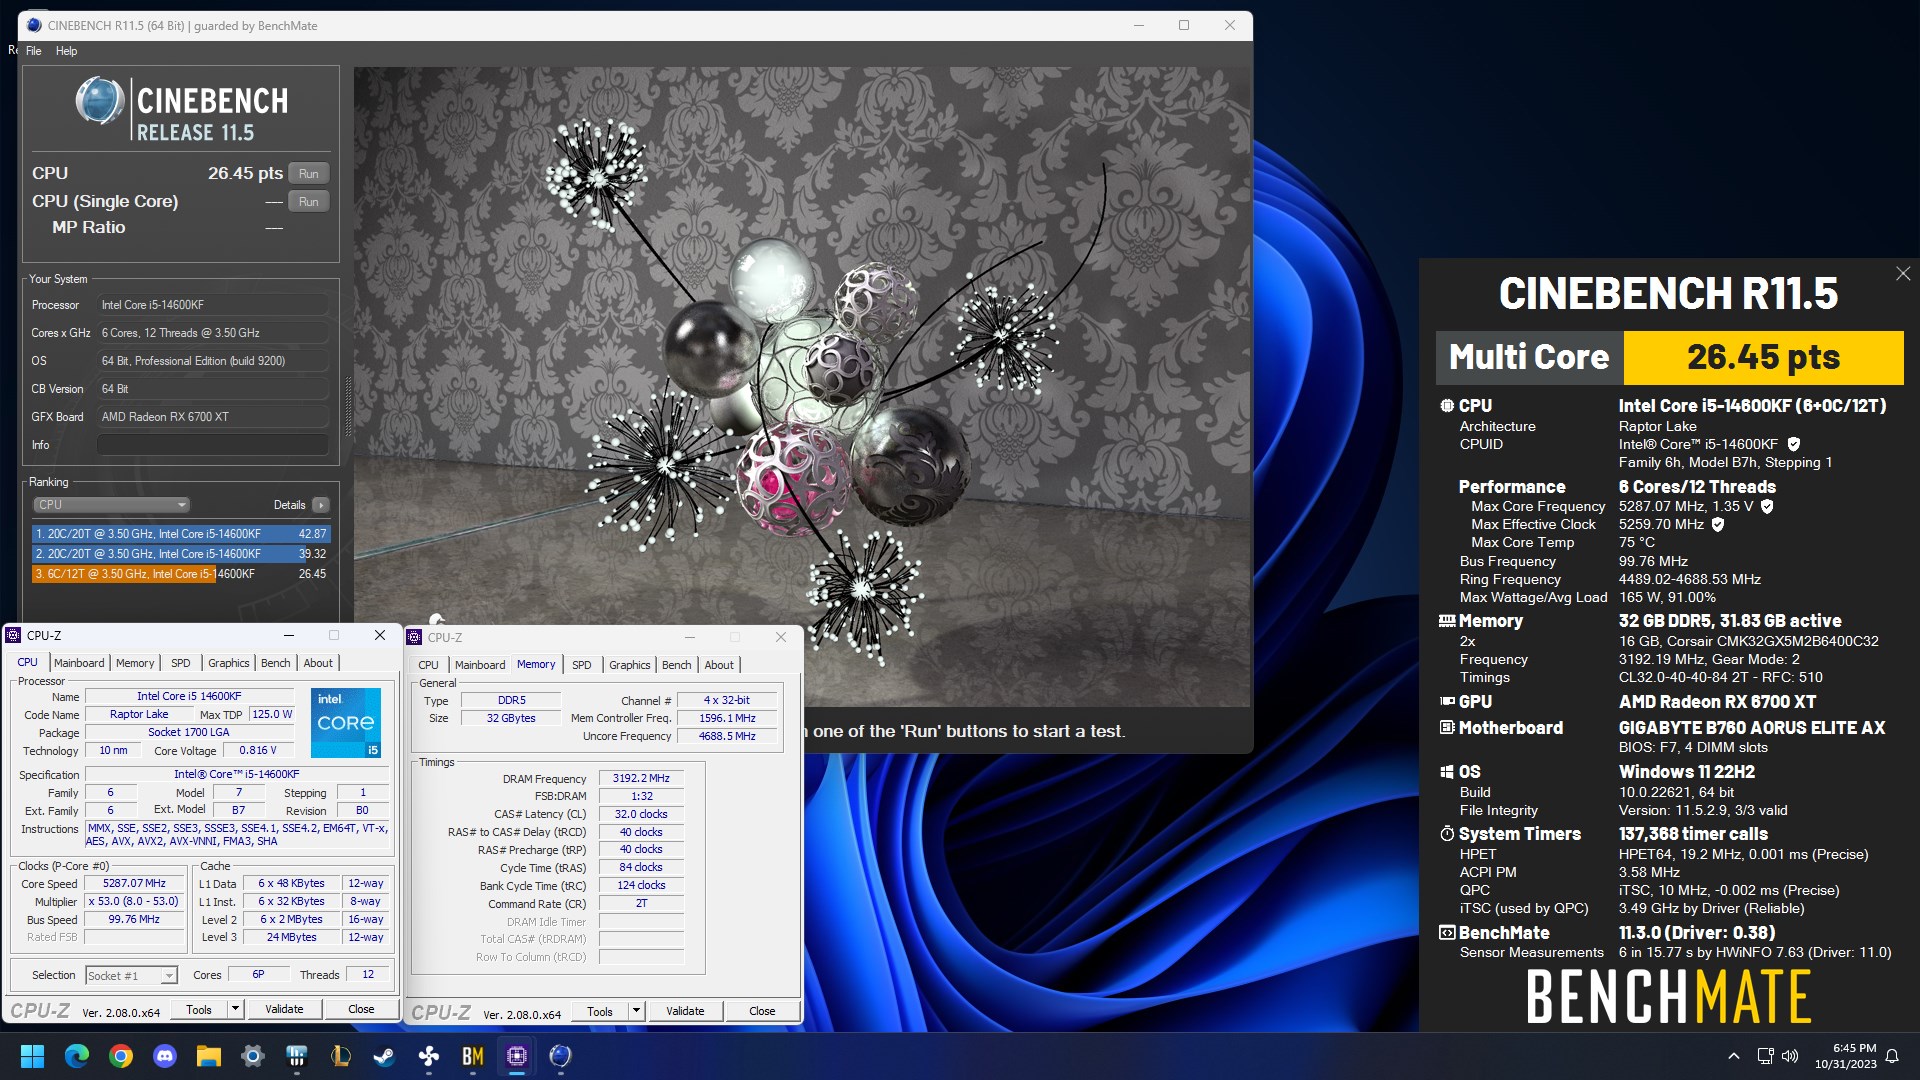The width and height of the screenshot is (1920, 1080).
Task: Open Cinebench Help menu
Action: coord(66,51)
